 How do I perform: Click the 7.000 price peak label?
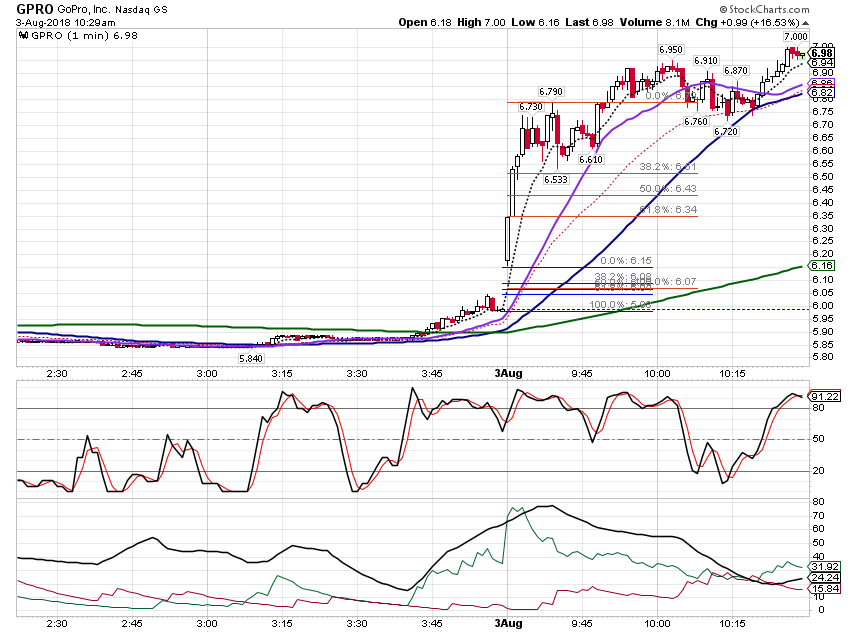tap(795, 36)
